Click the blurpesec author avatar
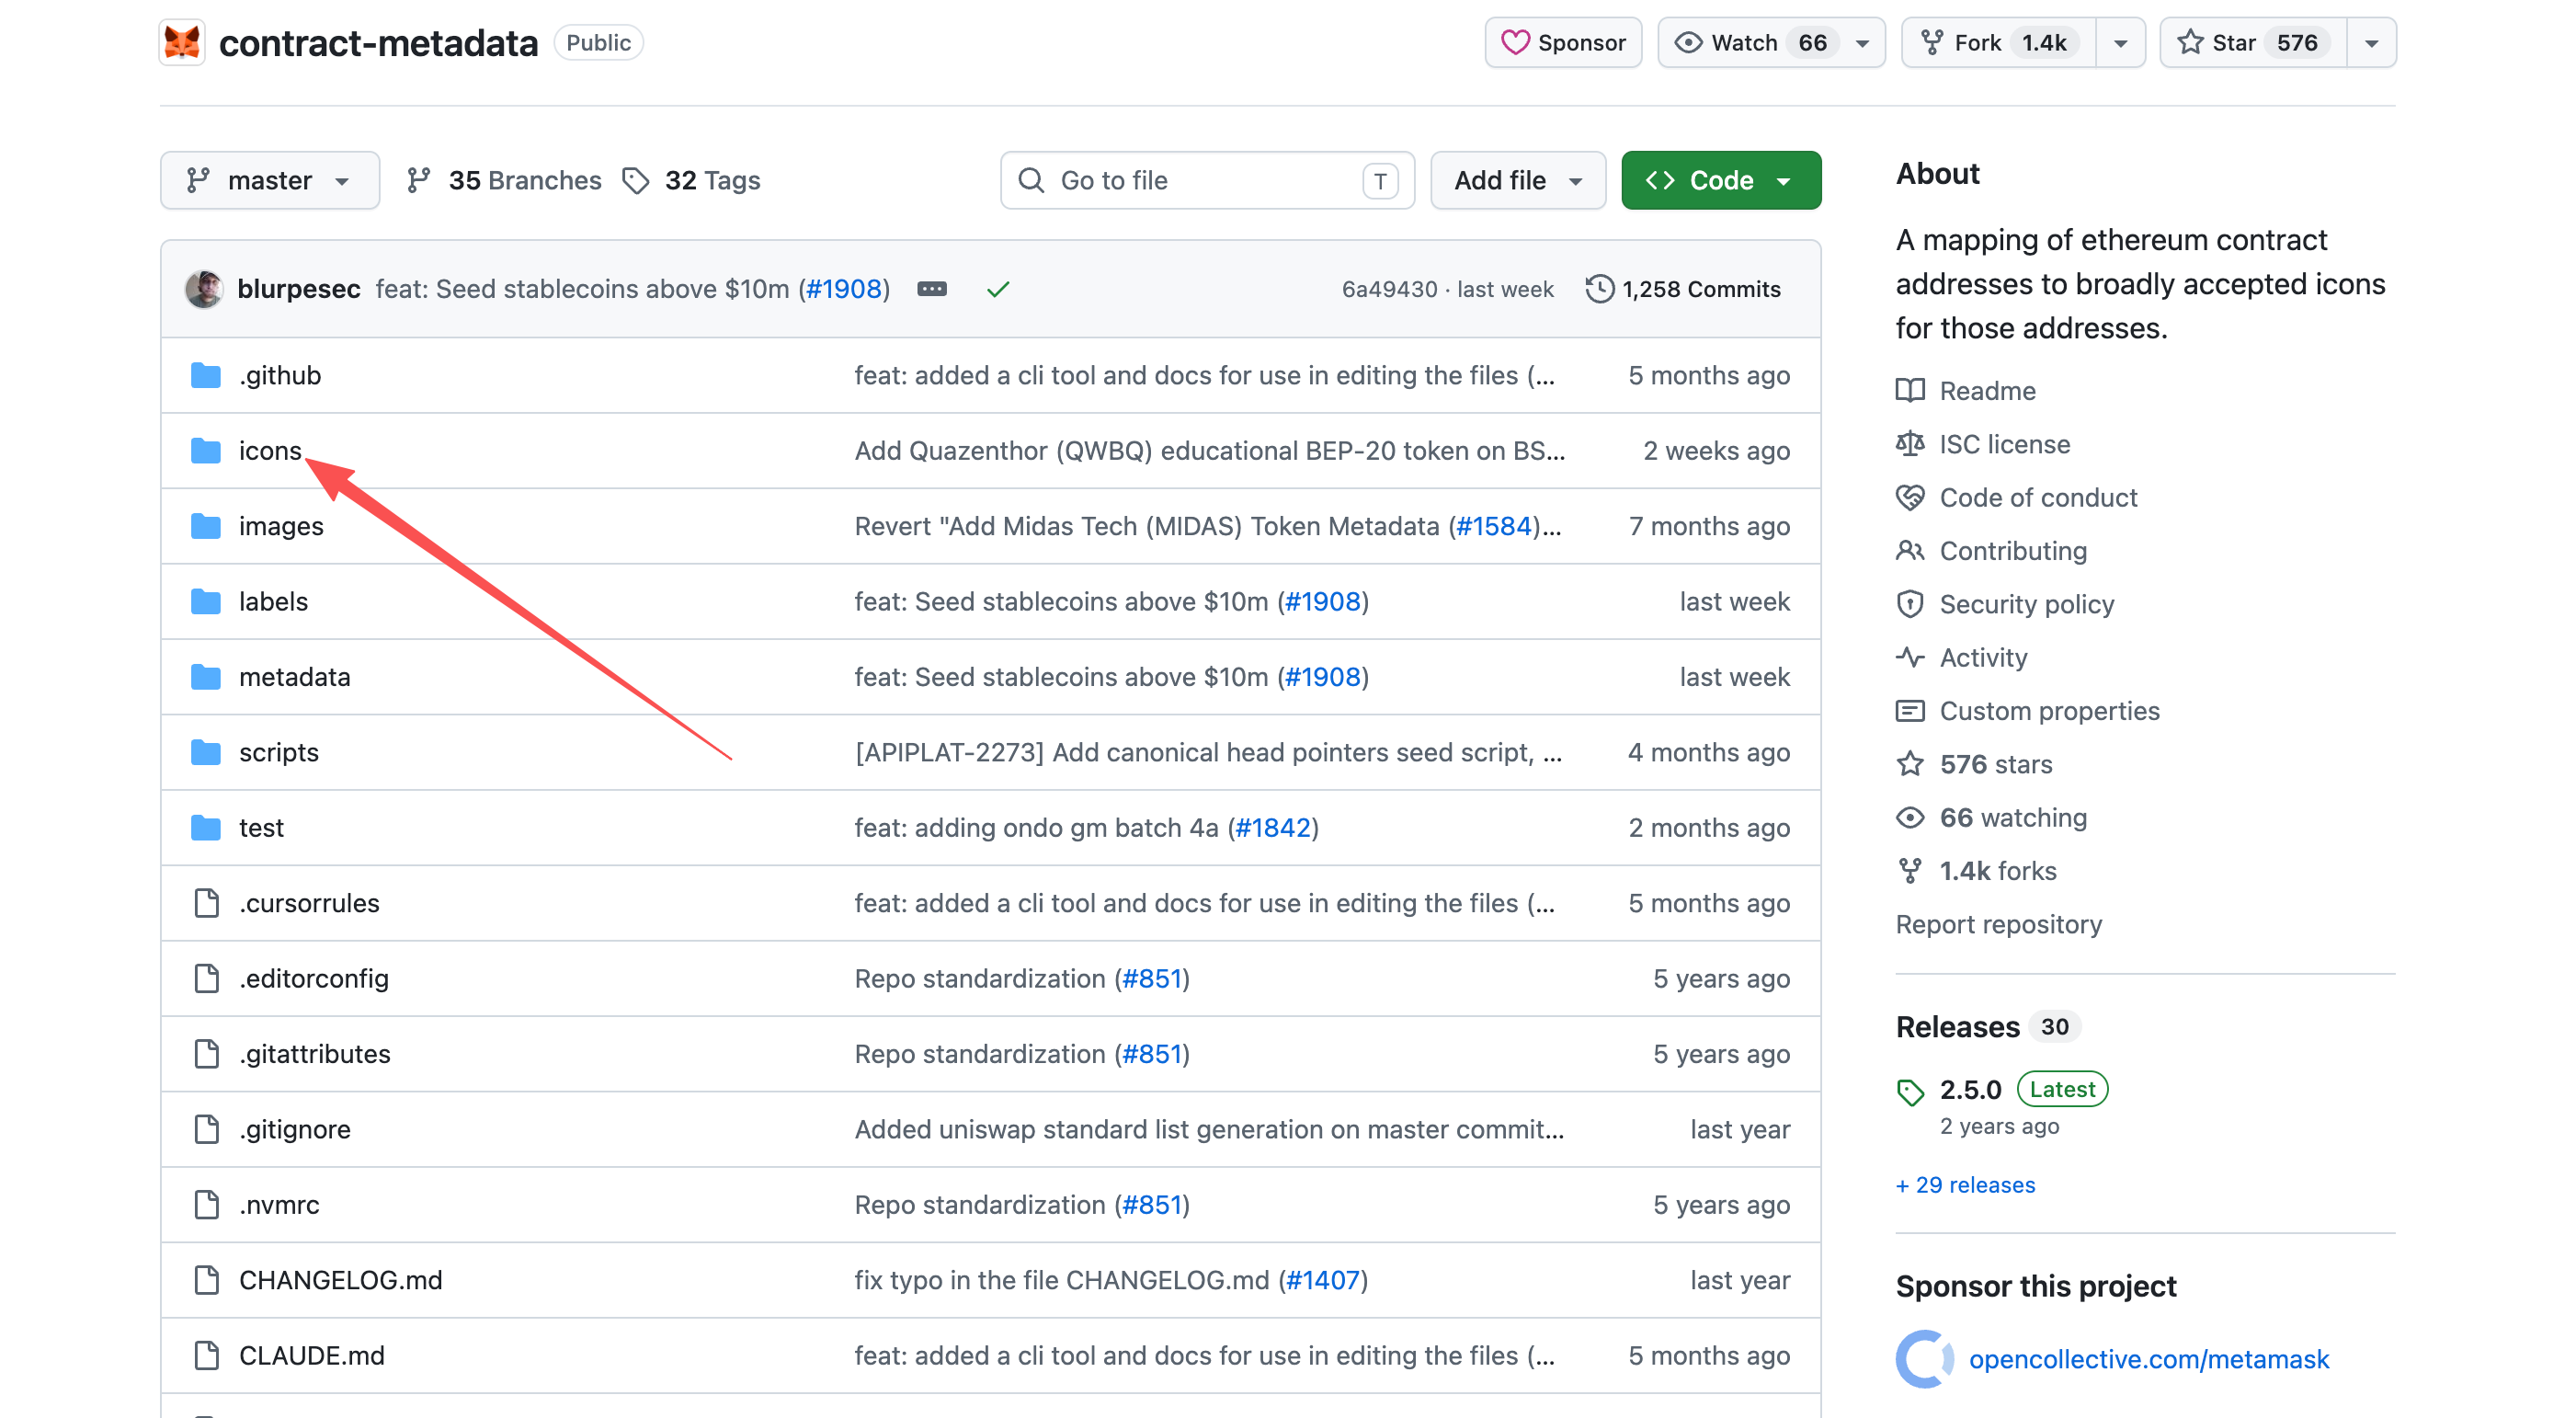 point(204,289)
